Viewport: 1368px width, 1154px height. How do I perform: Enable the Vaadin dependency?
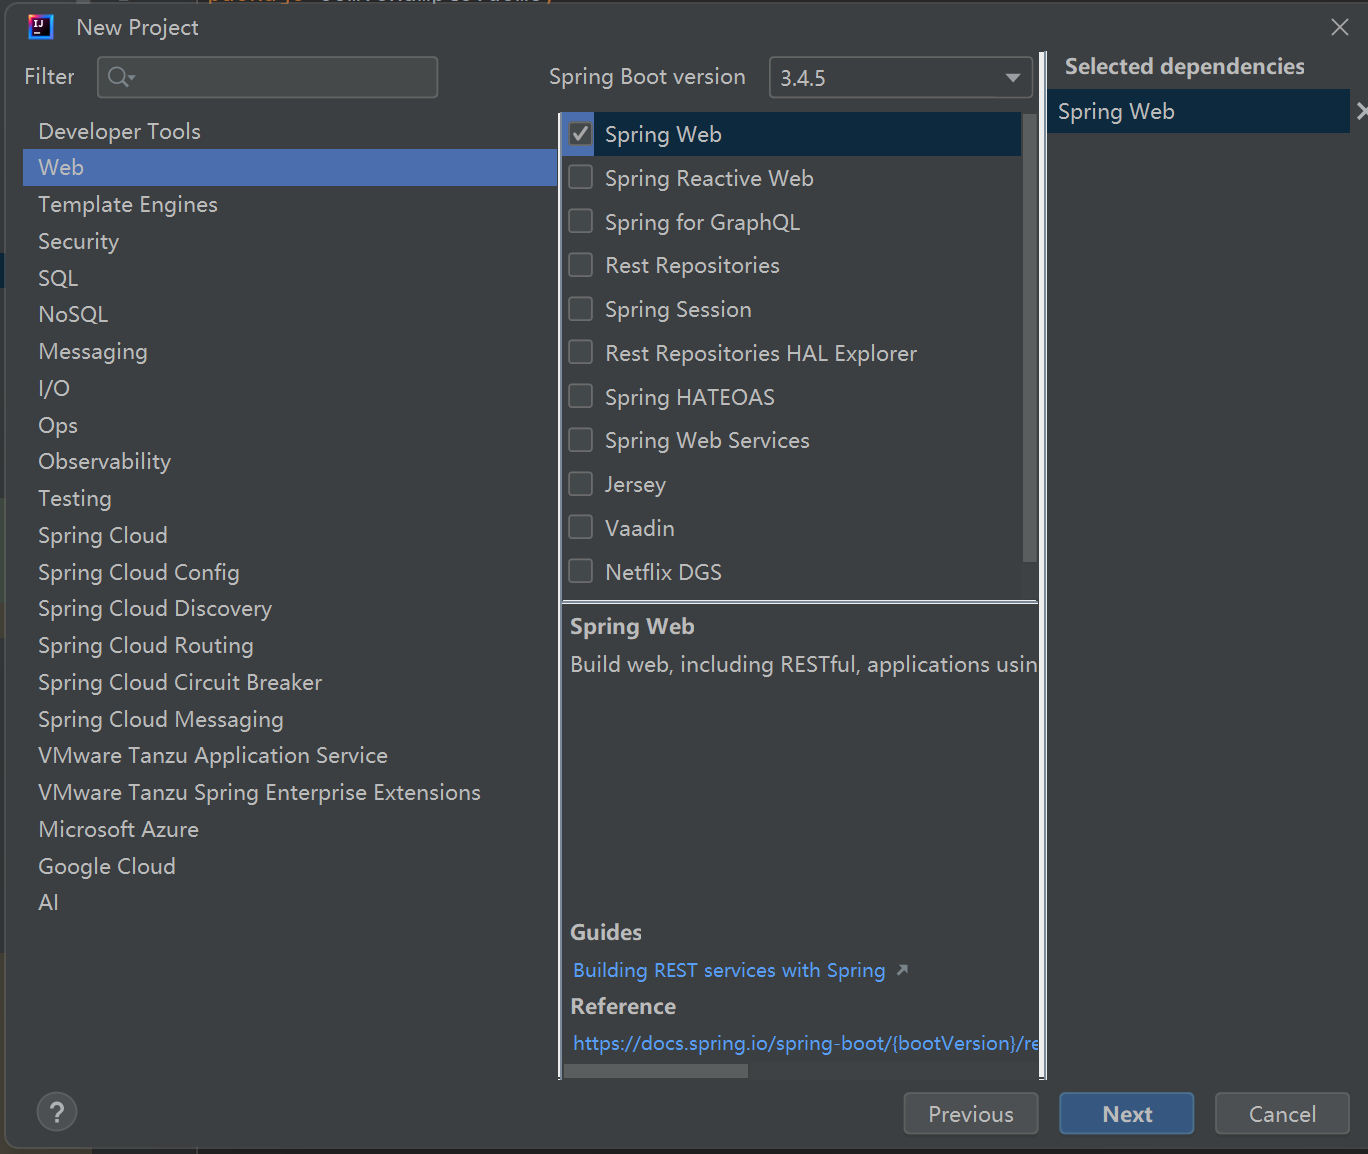point(580,528)
